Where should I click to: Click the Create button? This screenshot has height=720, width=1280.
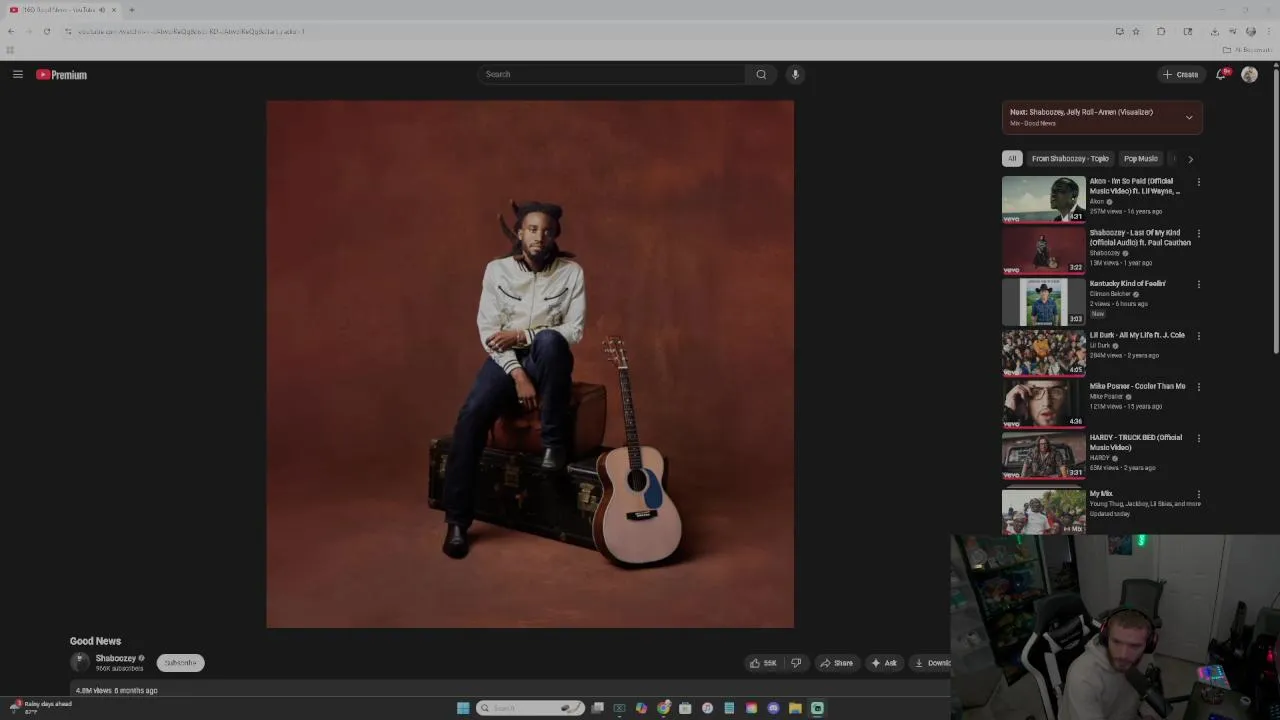(x=1180, y=74)
